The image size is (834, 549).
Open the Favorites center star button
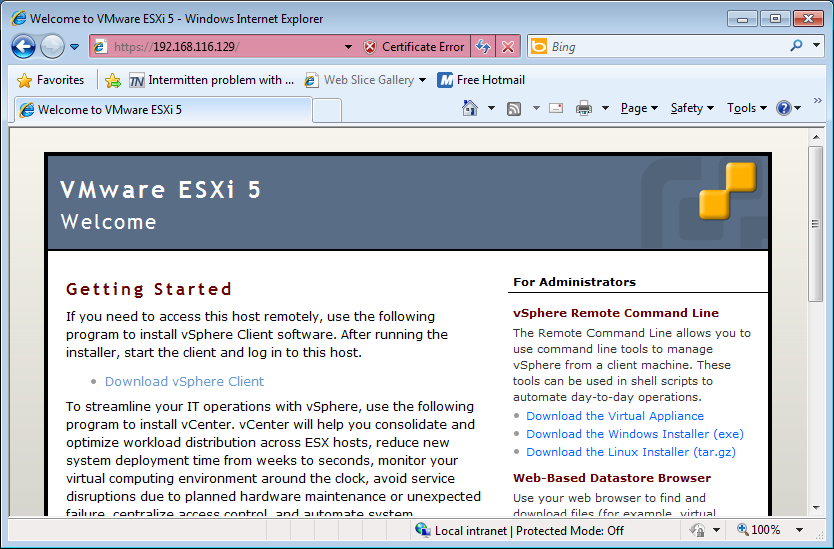point(50,80)
